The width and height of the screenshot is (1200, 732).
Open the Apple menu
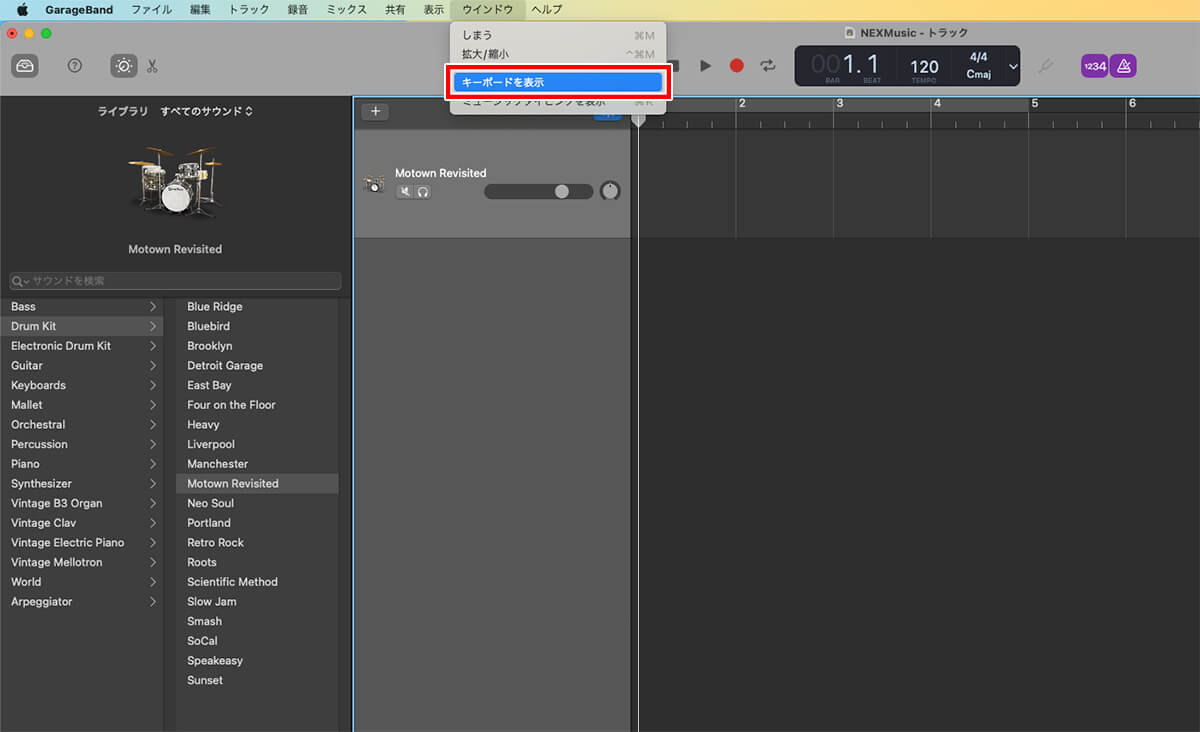click(22, 9)
